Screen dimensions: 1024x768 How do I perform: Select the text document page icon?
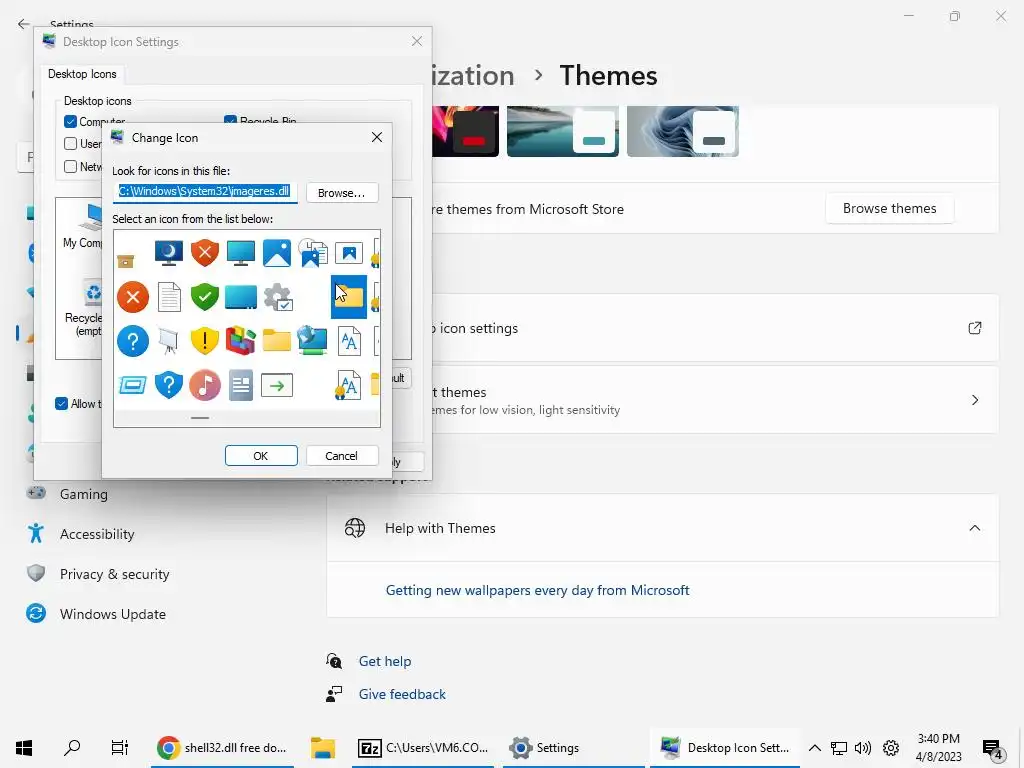(x=168, y=297)
